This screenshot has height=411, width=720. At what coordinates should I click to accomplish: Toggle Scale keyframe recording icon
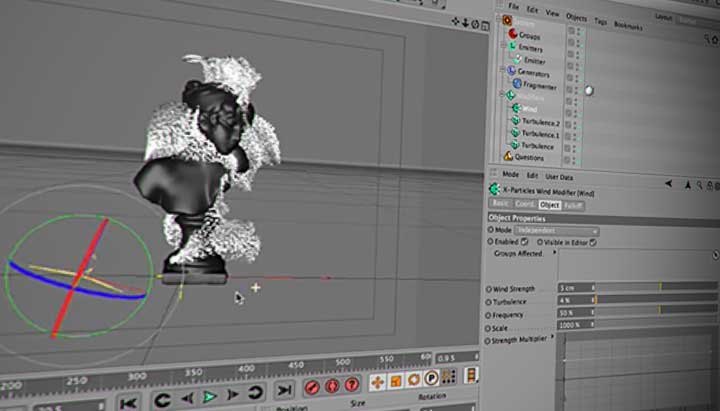click(396, 381)
